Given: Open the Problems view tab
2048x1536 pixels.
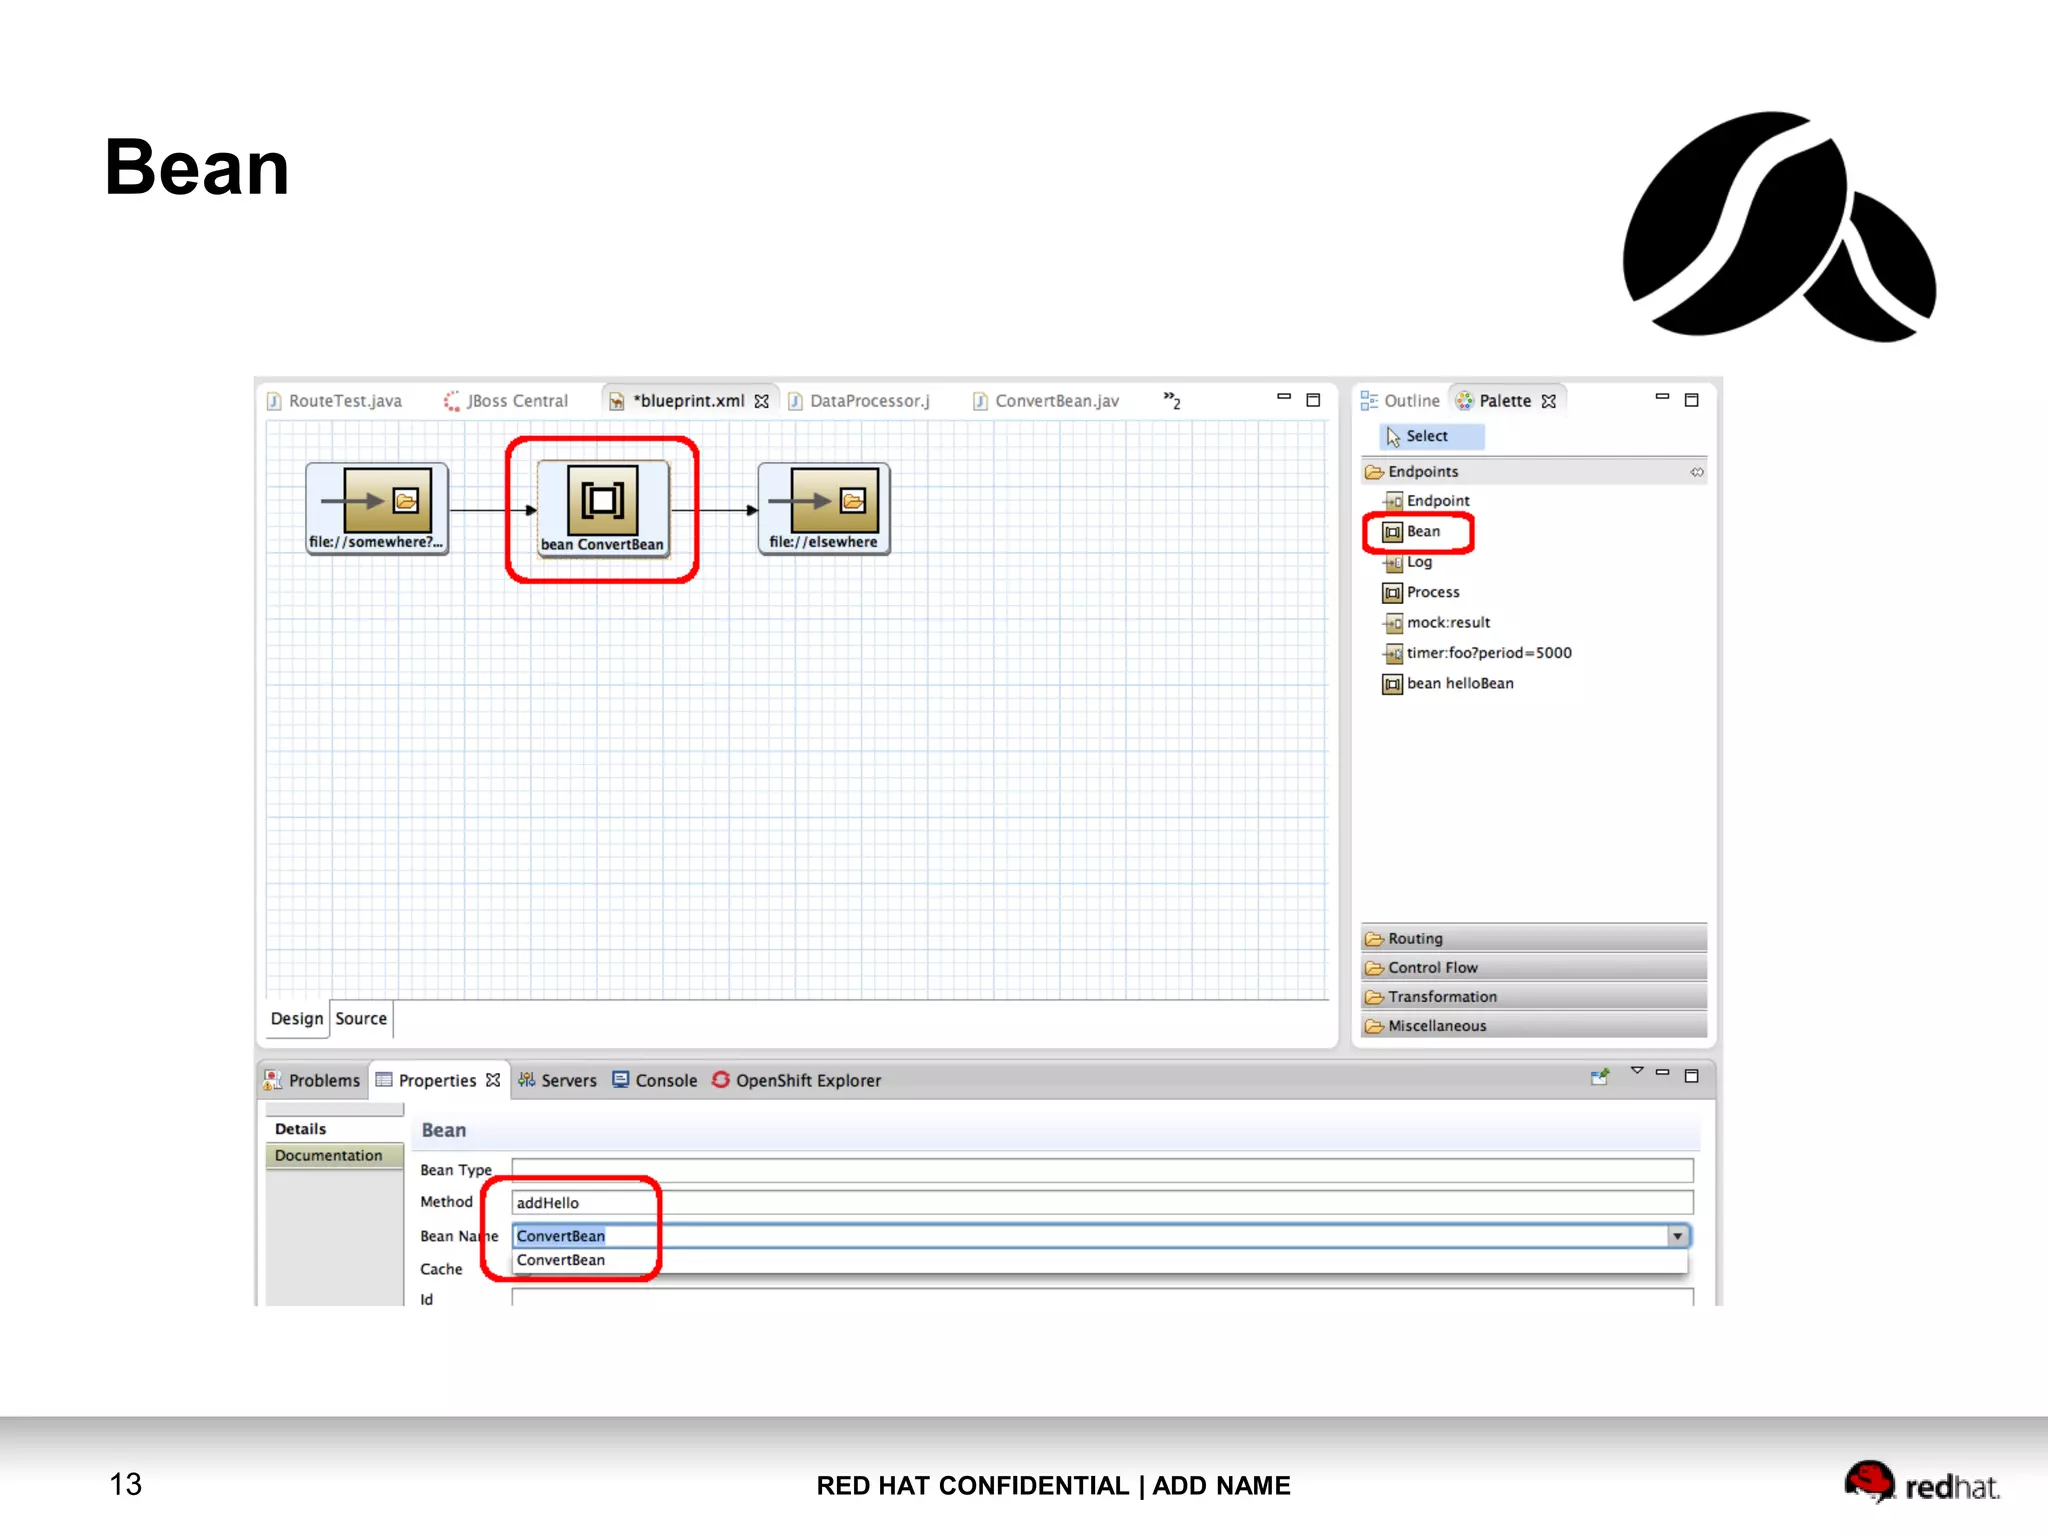Looking at the screenshot, I should (x=312, y=1080).
